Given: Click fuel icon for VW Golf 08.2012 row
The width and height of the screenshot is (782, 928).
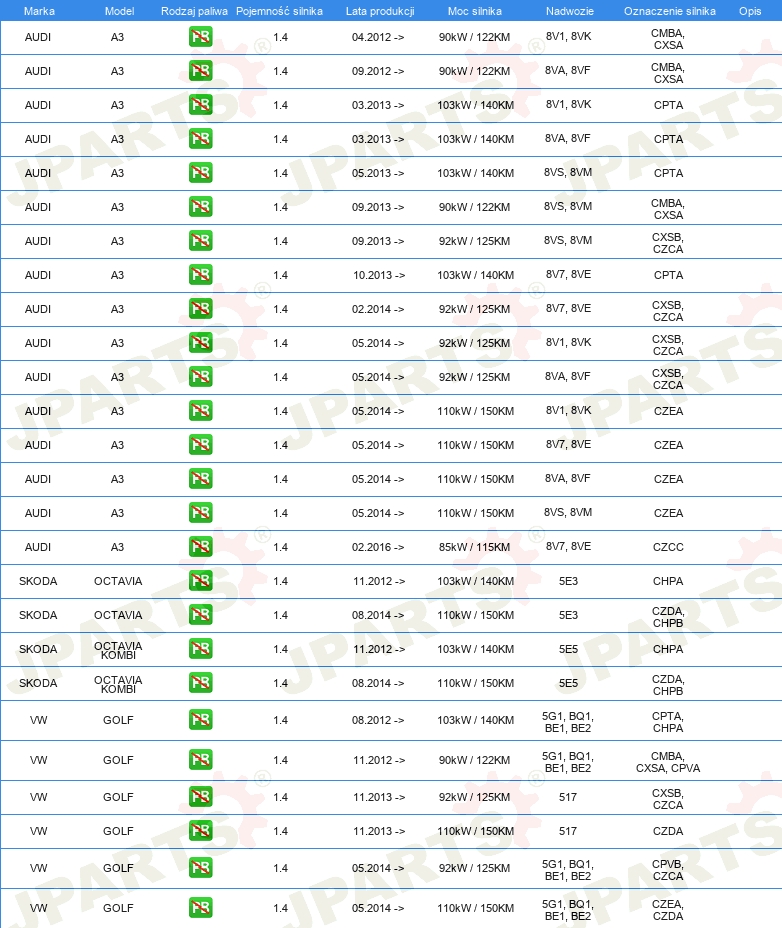Looking at the screenshot, I should (201, 720).
